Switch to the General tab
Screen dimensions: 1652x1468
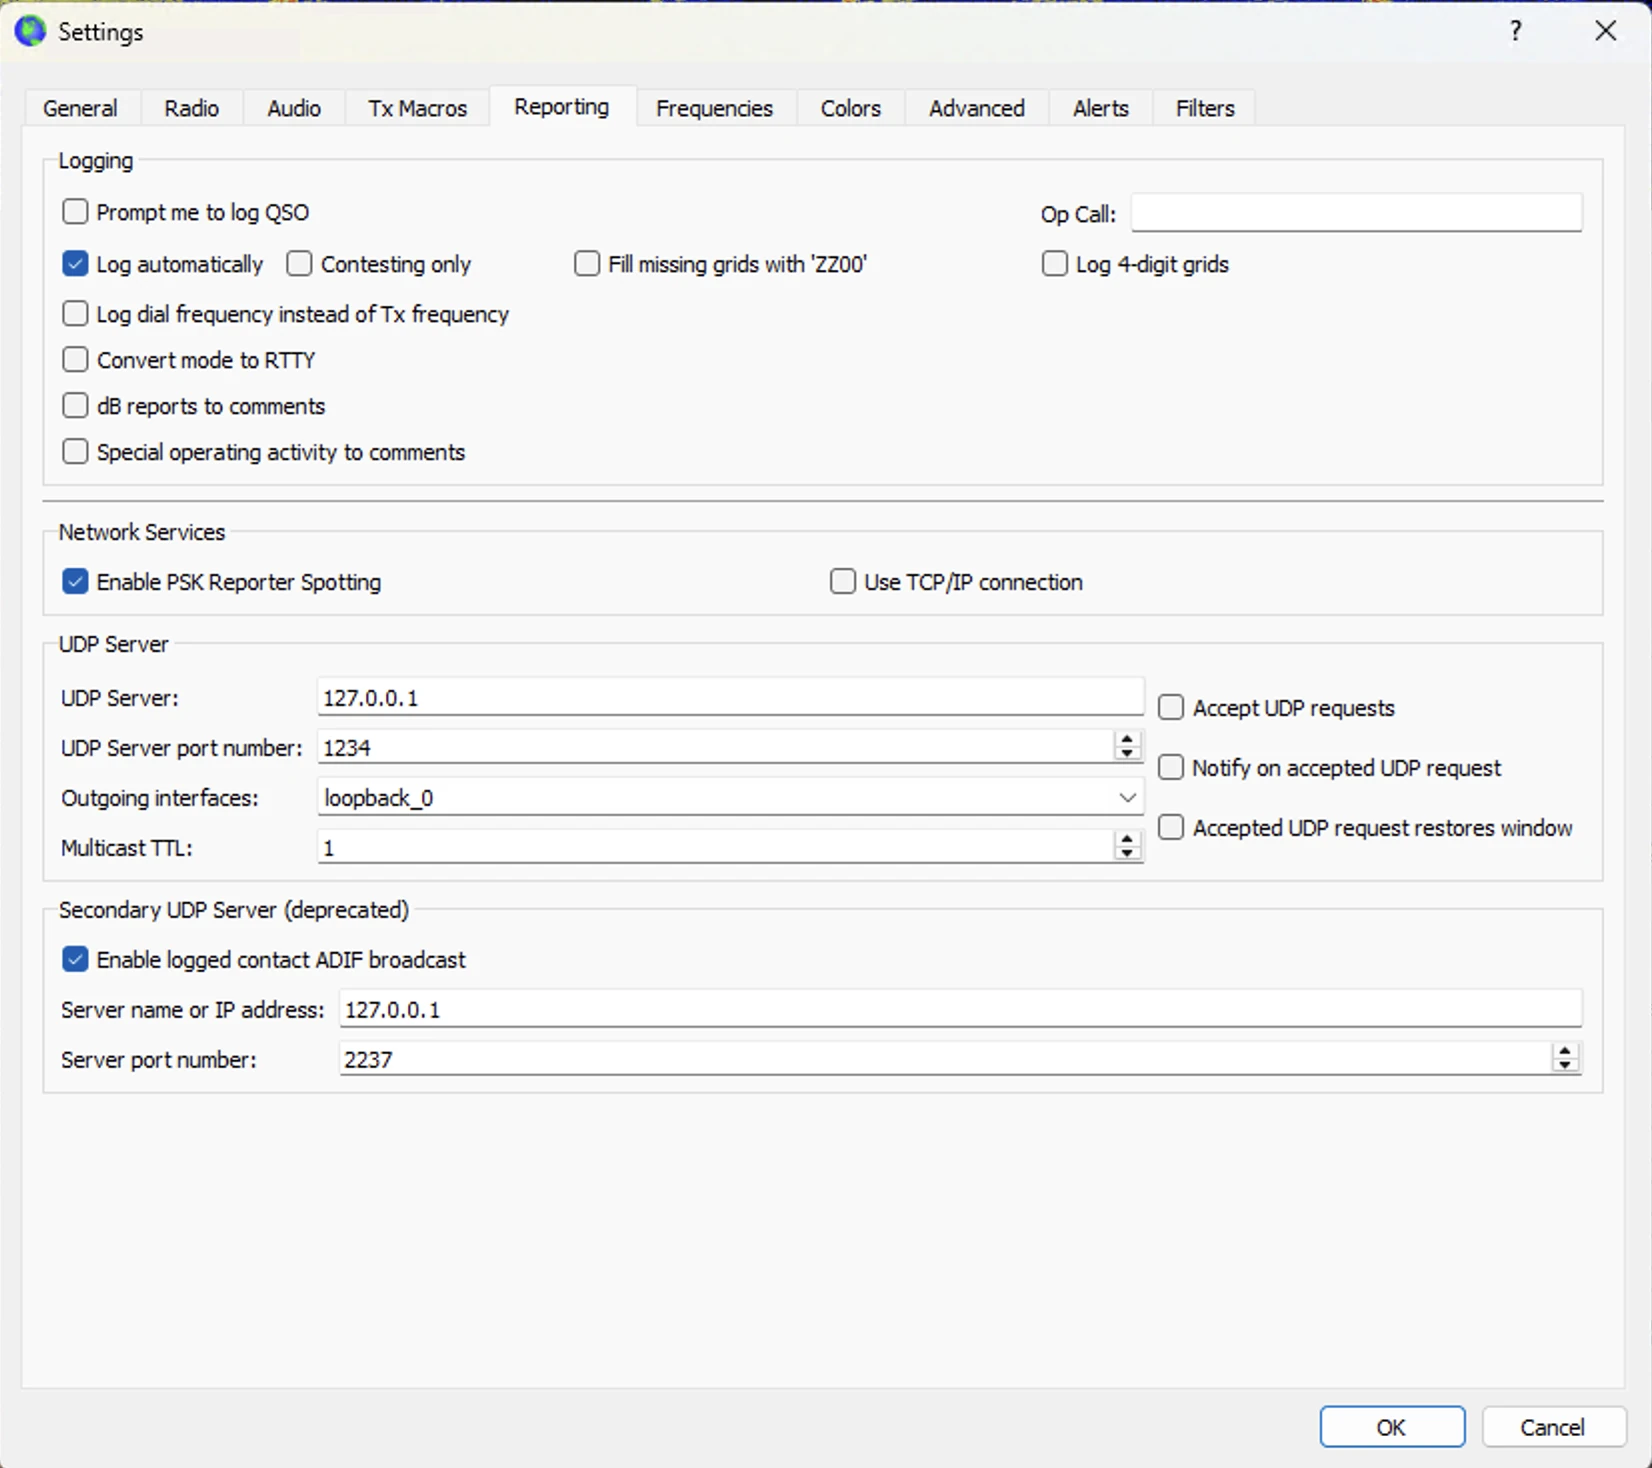point(80,108)
